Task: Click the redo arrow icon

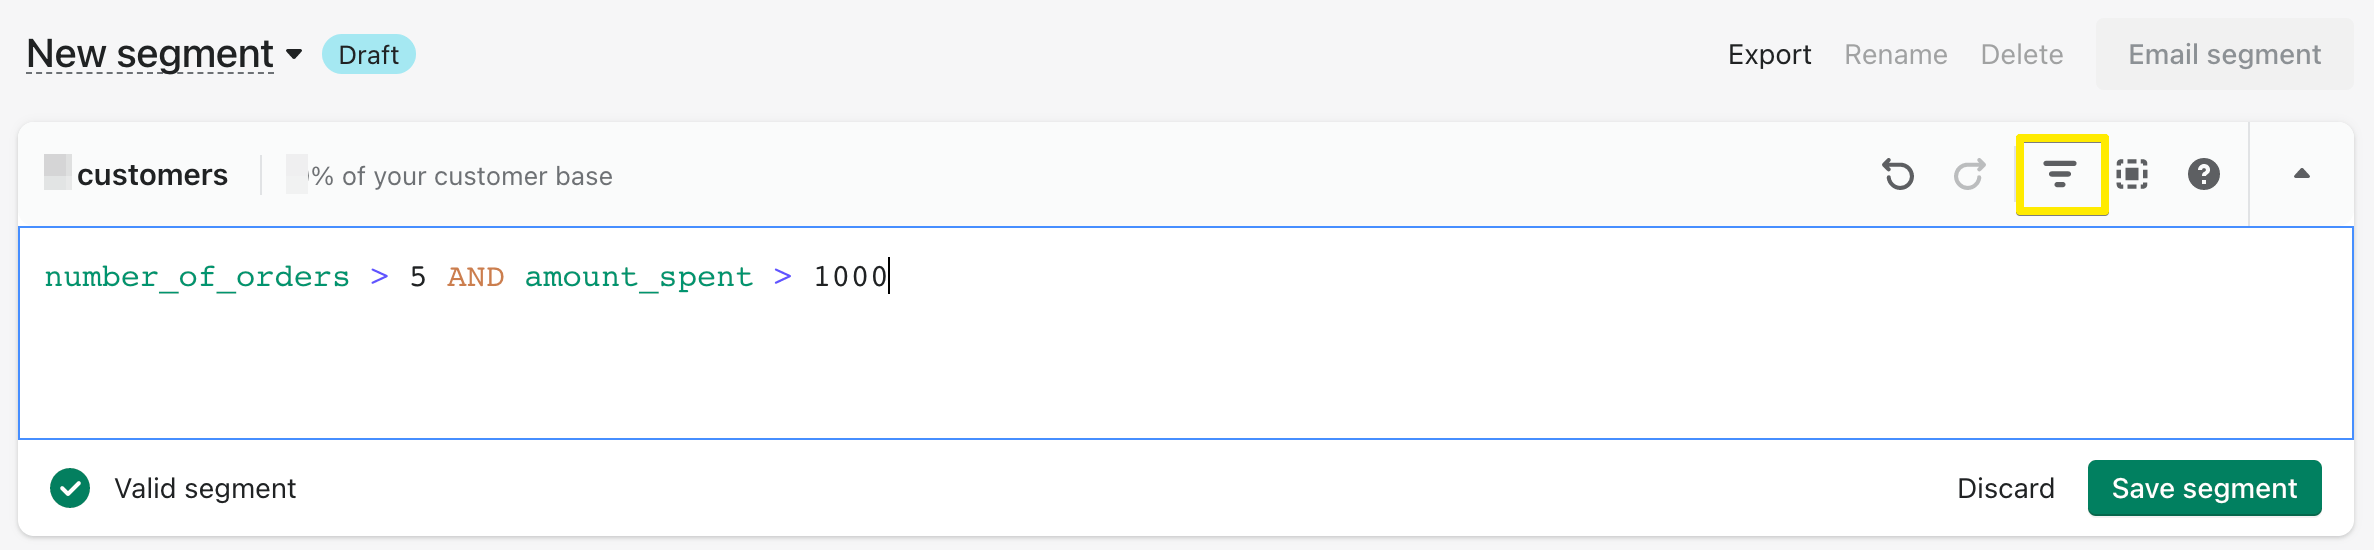Action: coord(1968,175)
